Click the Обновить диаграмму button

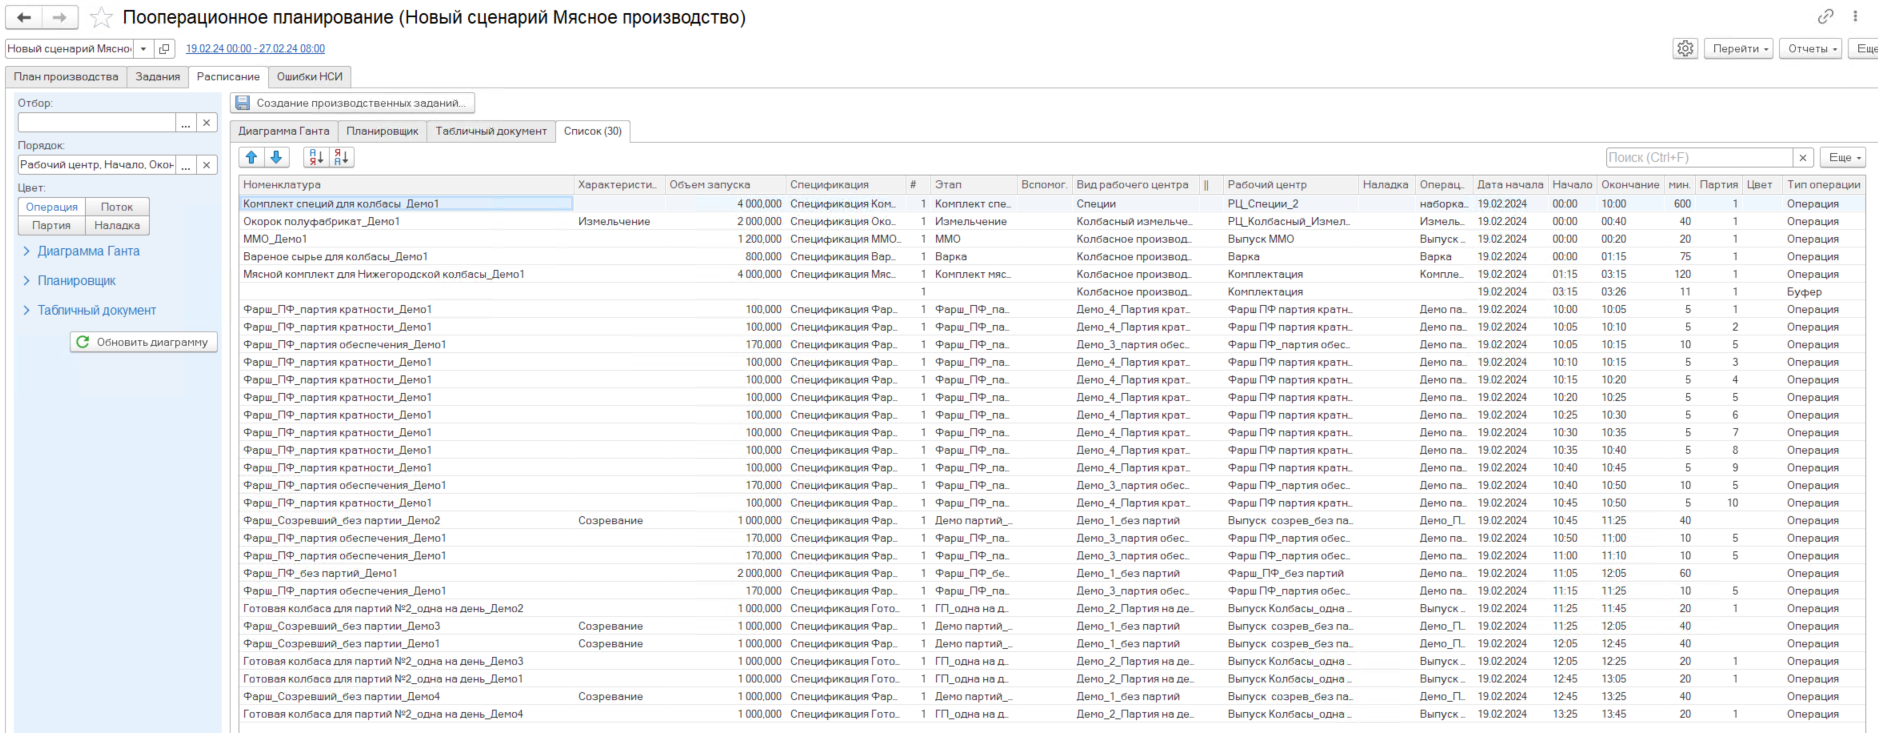(144, 342)
